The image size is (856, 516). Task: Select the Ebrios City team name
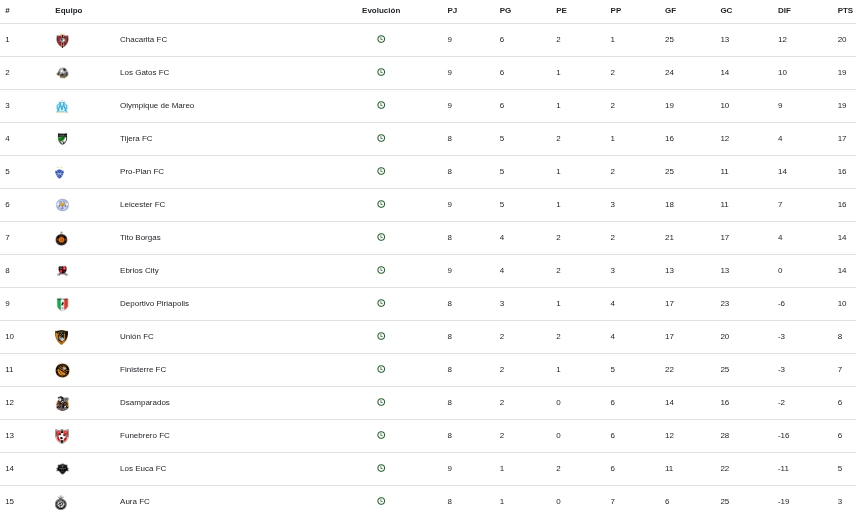(139, 271)
